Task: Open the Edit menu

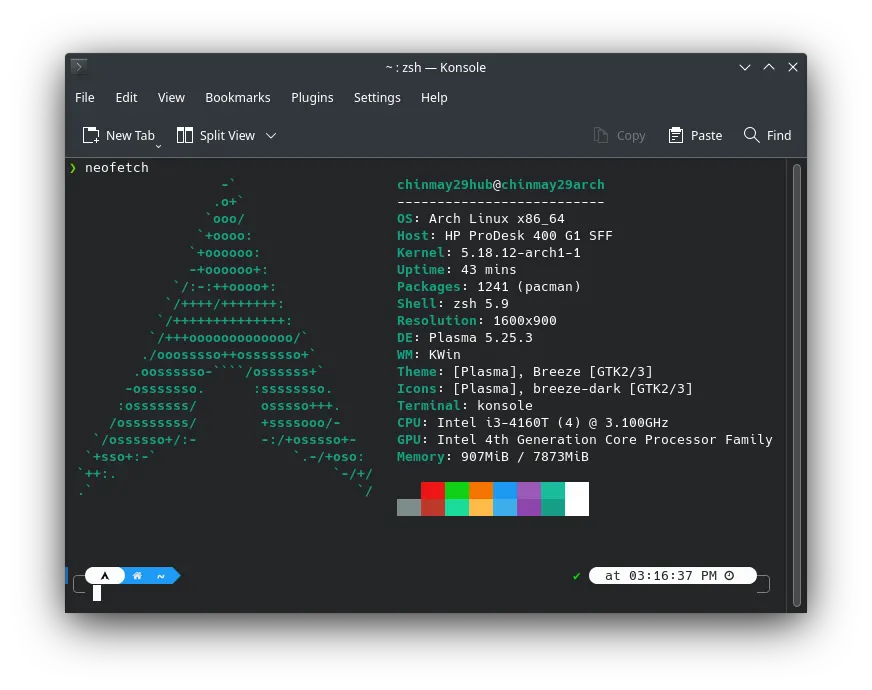Action: (x=126, y=97)
